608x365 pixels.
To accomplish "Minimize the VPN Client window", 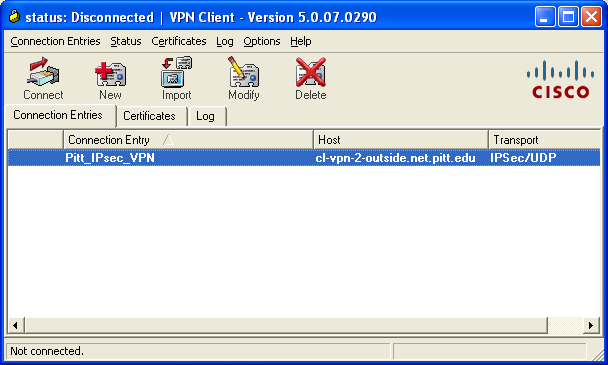I will tap(545, 17).
